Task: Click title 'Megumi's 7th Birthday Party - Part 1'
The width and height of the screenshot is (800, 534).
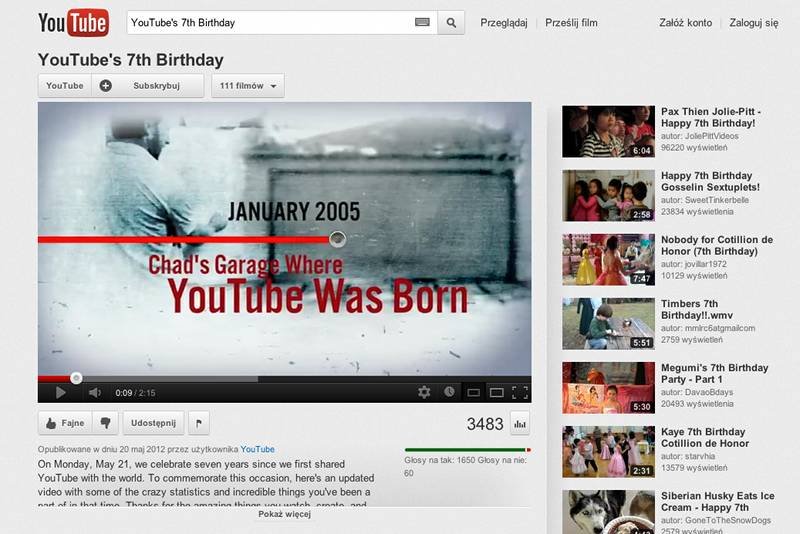Action: pyautogui.click(x=714, y=373)
